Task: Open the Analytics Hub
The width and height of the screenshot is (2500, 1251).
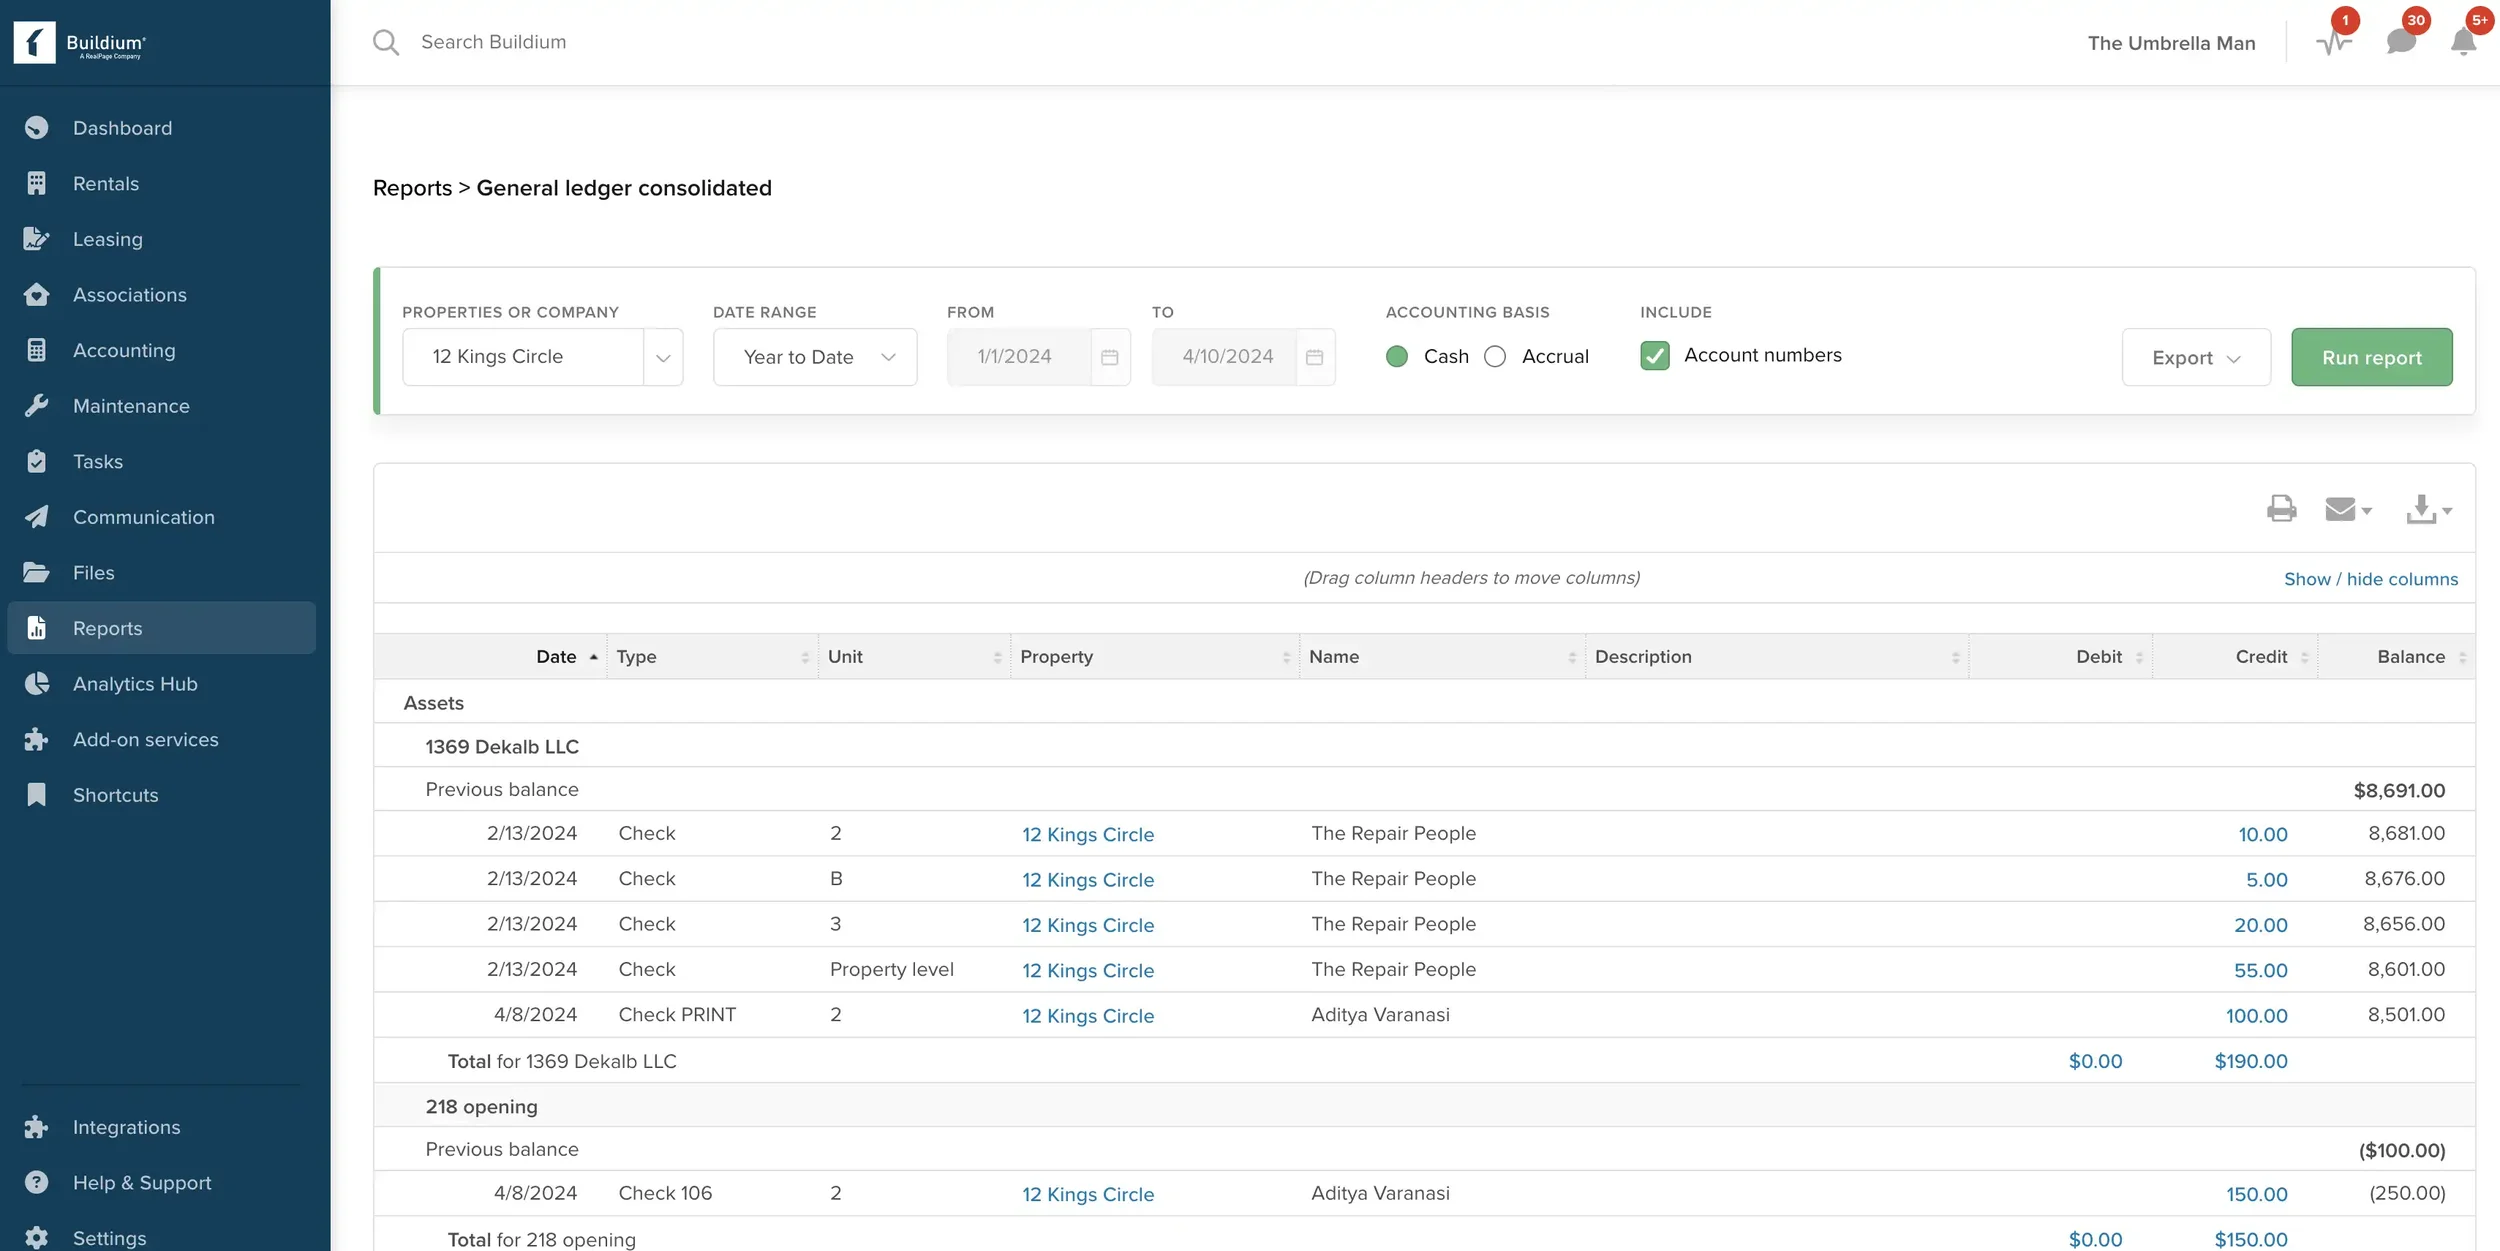Action: tap(134, 683)
